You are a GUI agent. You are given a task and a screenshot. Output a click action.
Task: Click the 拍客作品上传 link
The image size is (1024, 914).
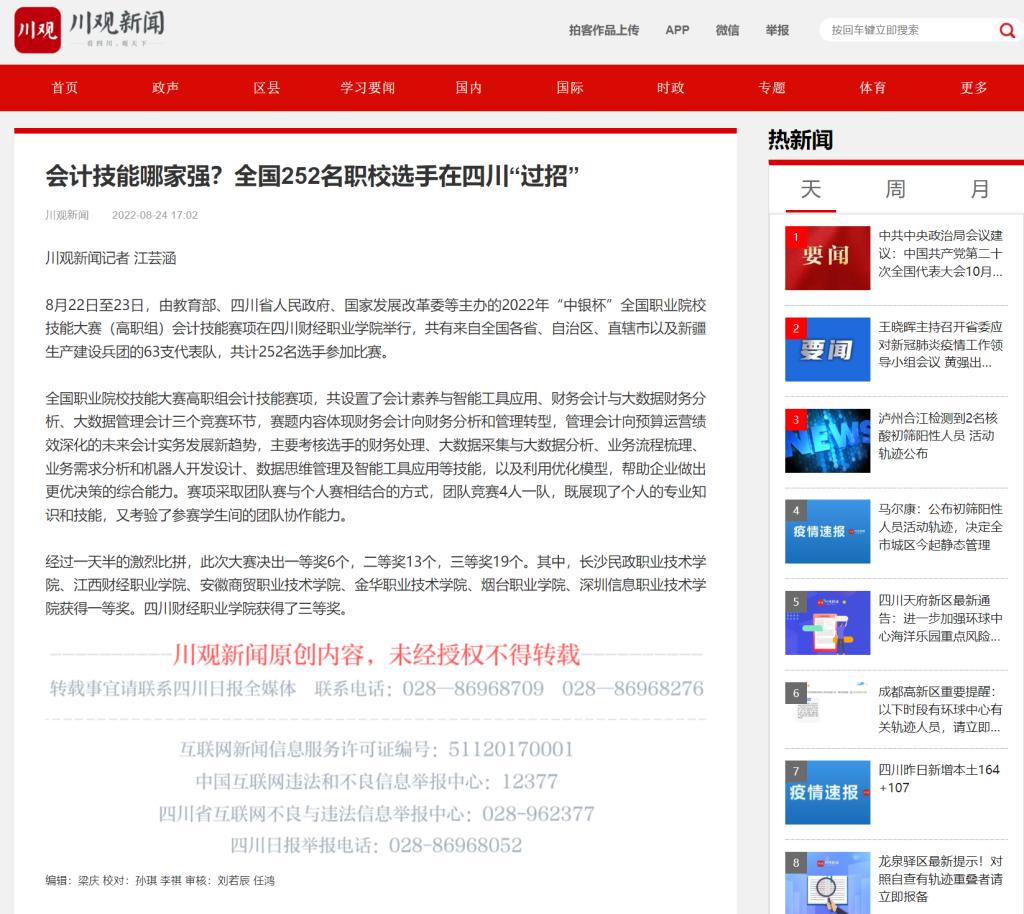(603, 30)
